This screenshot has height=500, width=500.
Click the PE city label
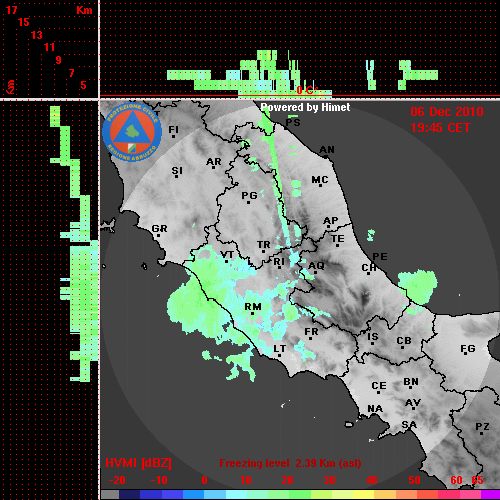click(380, 257)
